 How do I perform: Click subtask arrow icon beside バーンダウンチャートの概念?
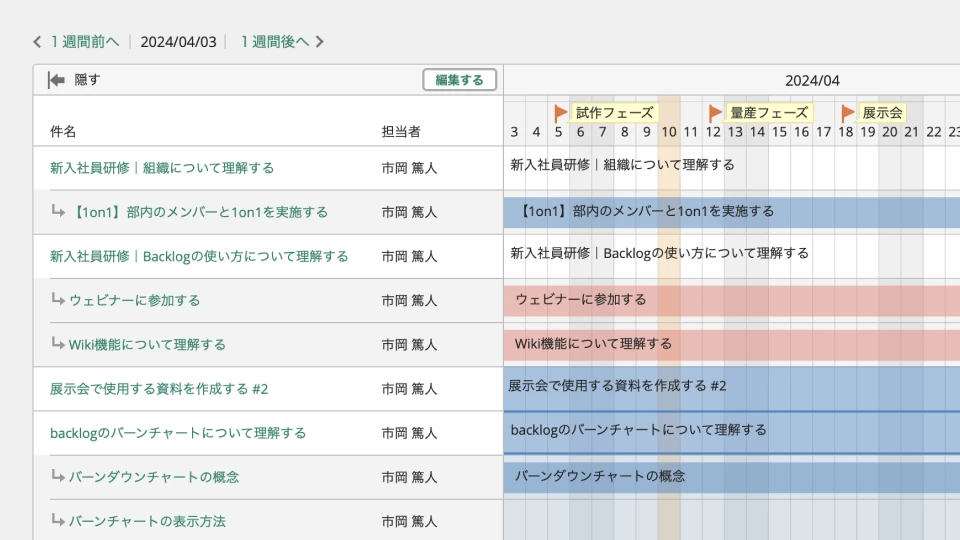(x=58, y=476)
